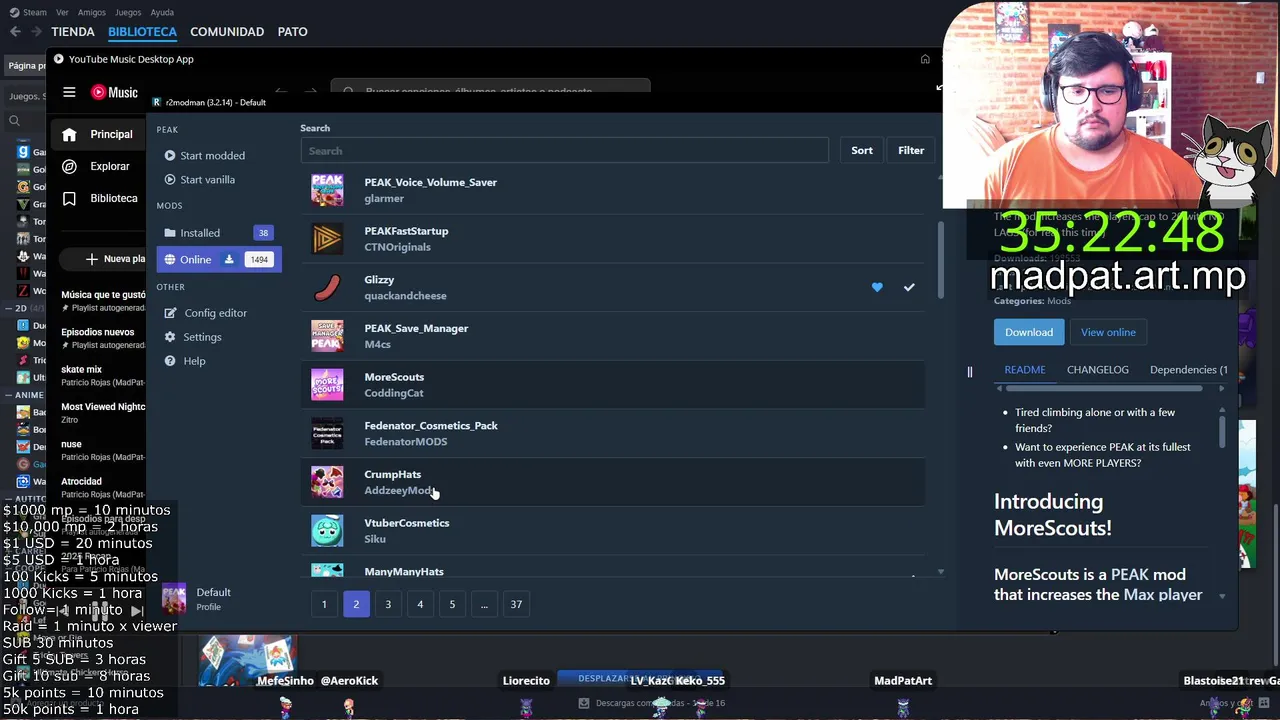The height and width of the screenshot is (720, 1280).
Task: Click VtuberCosmetics mod icon
Action: [327, 531]
